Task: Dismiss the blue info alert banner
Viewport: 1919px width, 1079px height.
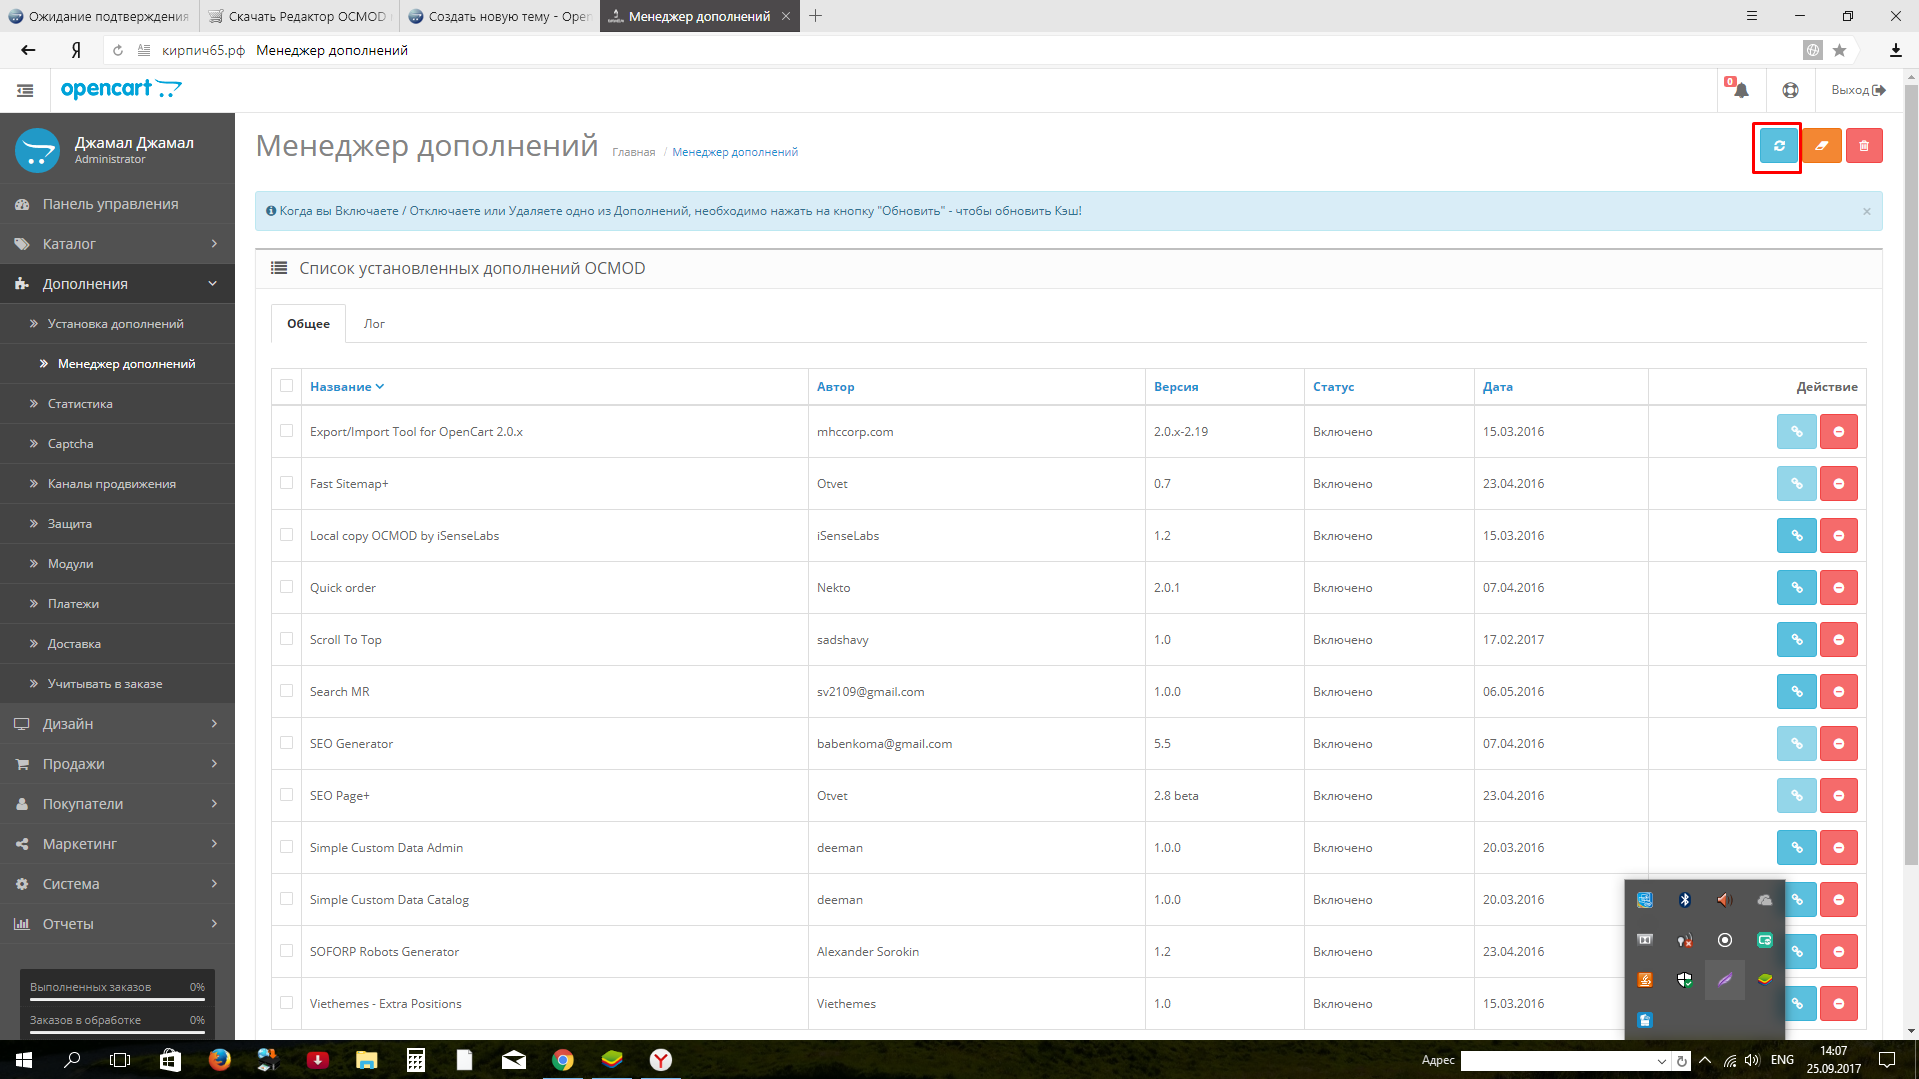Action: (x=1866, y=211)
